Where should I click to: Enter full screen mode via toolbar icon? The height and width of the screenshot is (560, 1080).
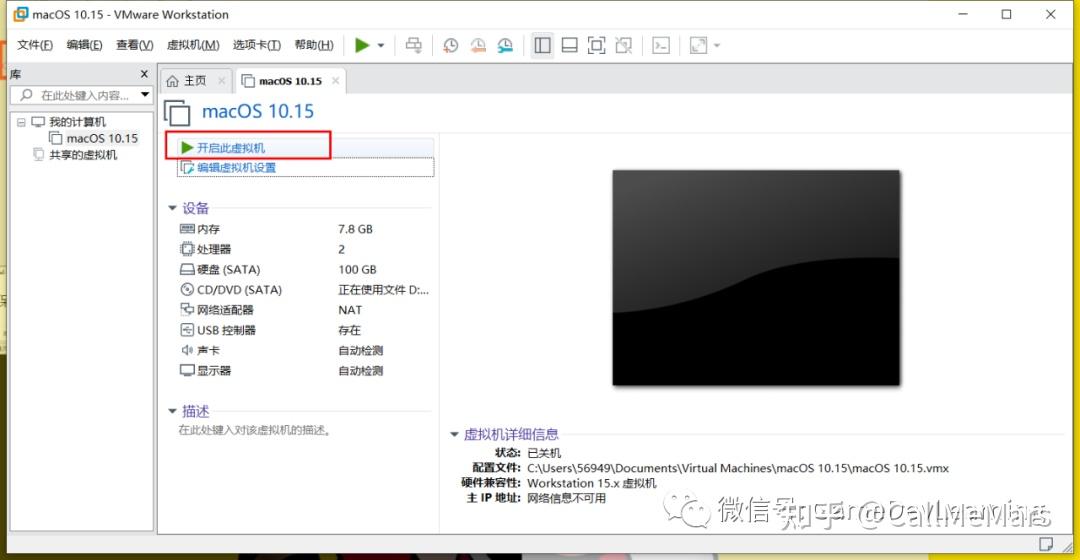pos(596,45)
